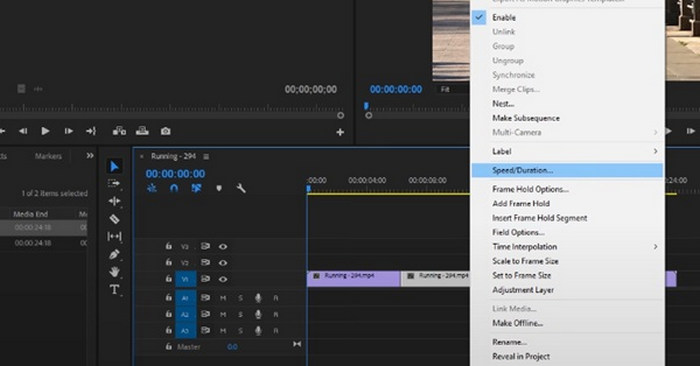Toggle Snap in the timeline
The height and width of the screenshot is (366, 700).
(174, 188)
